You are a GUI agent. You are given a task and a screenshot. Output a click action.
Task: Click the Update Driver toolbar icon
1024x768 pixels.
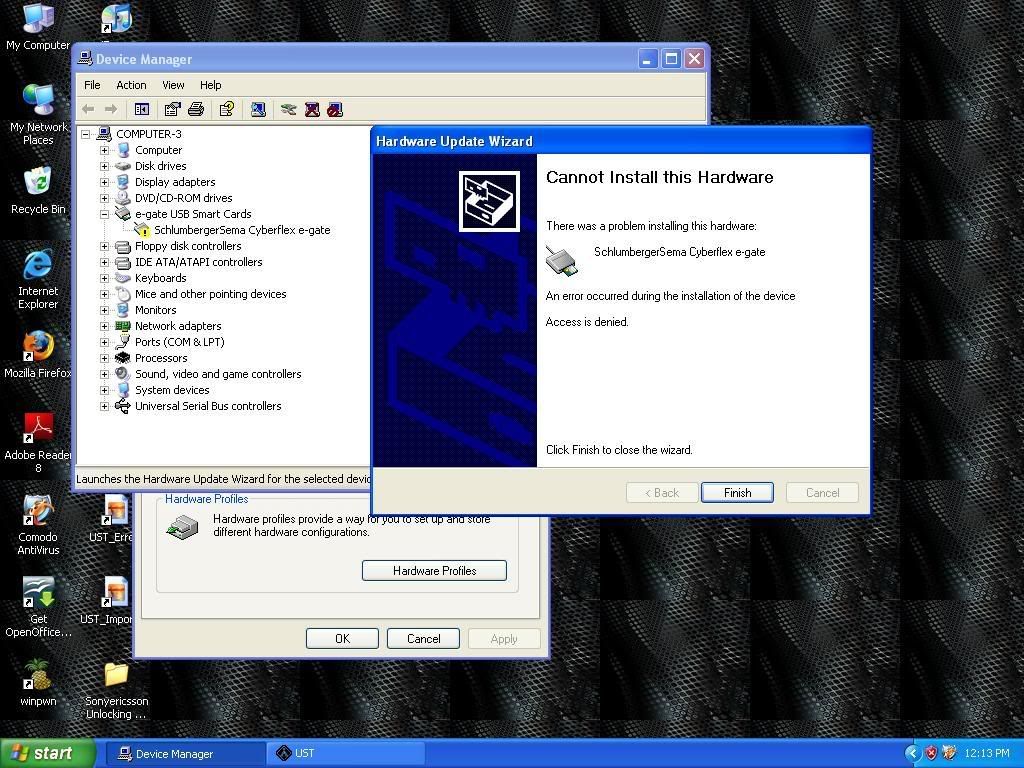289,109
